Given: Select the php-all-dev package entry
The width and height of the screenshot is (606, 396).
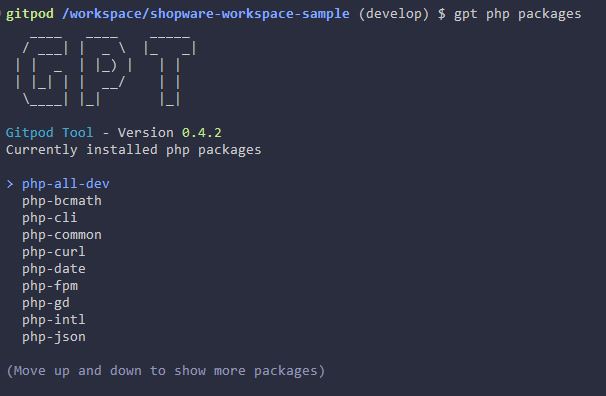Looking at the screenshot, I should pos(66,184).
